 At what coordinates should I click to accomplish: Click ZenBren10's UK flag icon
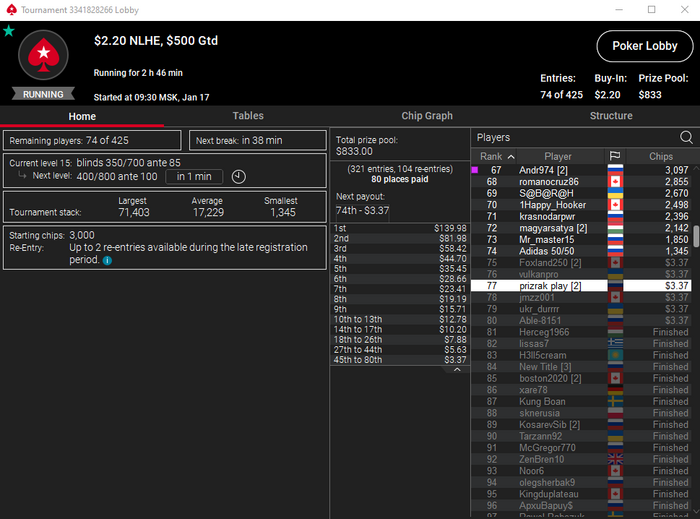pos(615,459)
